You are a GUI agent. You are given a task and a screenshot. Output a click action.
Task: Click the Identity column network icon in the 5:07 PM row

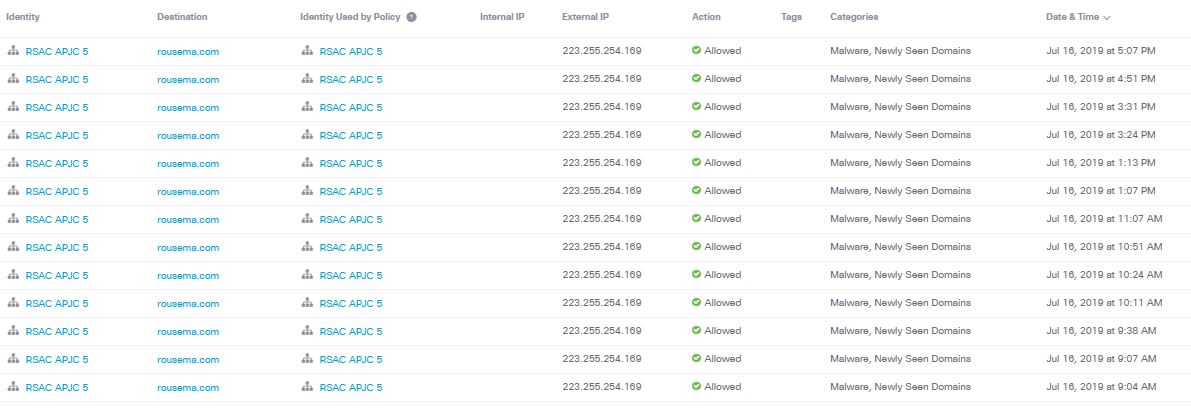(13, 50)
